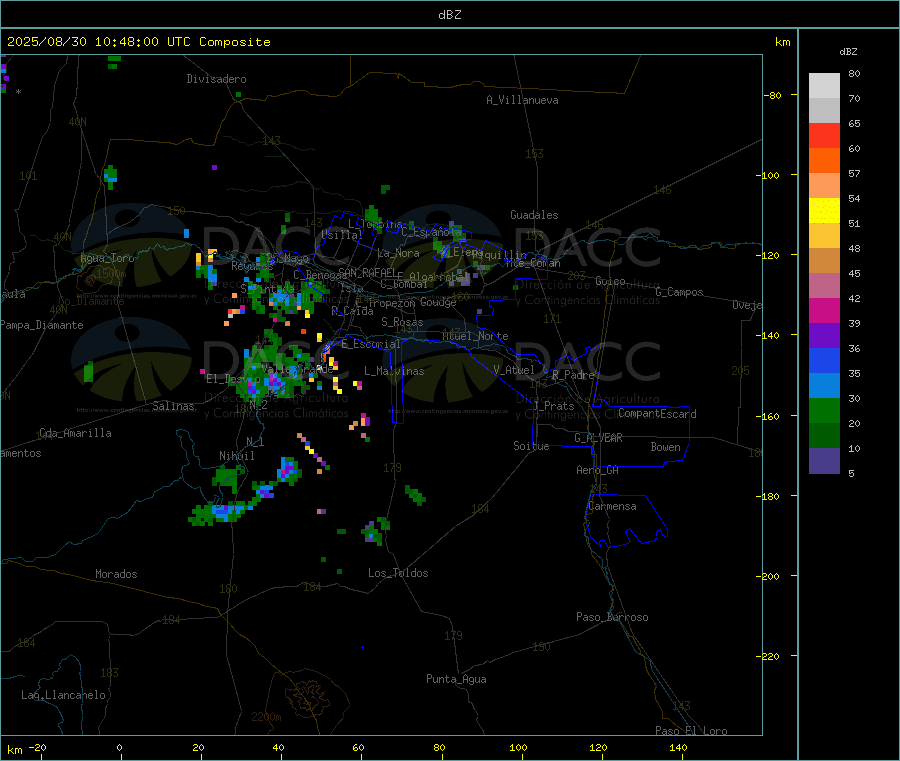Select the Punta_Agua label
Screen dimensions: 900x761
point(456,679)
